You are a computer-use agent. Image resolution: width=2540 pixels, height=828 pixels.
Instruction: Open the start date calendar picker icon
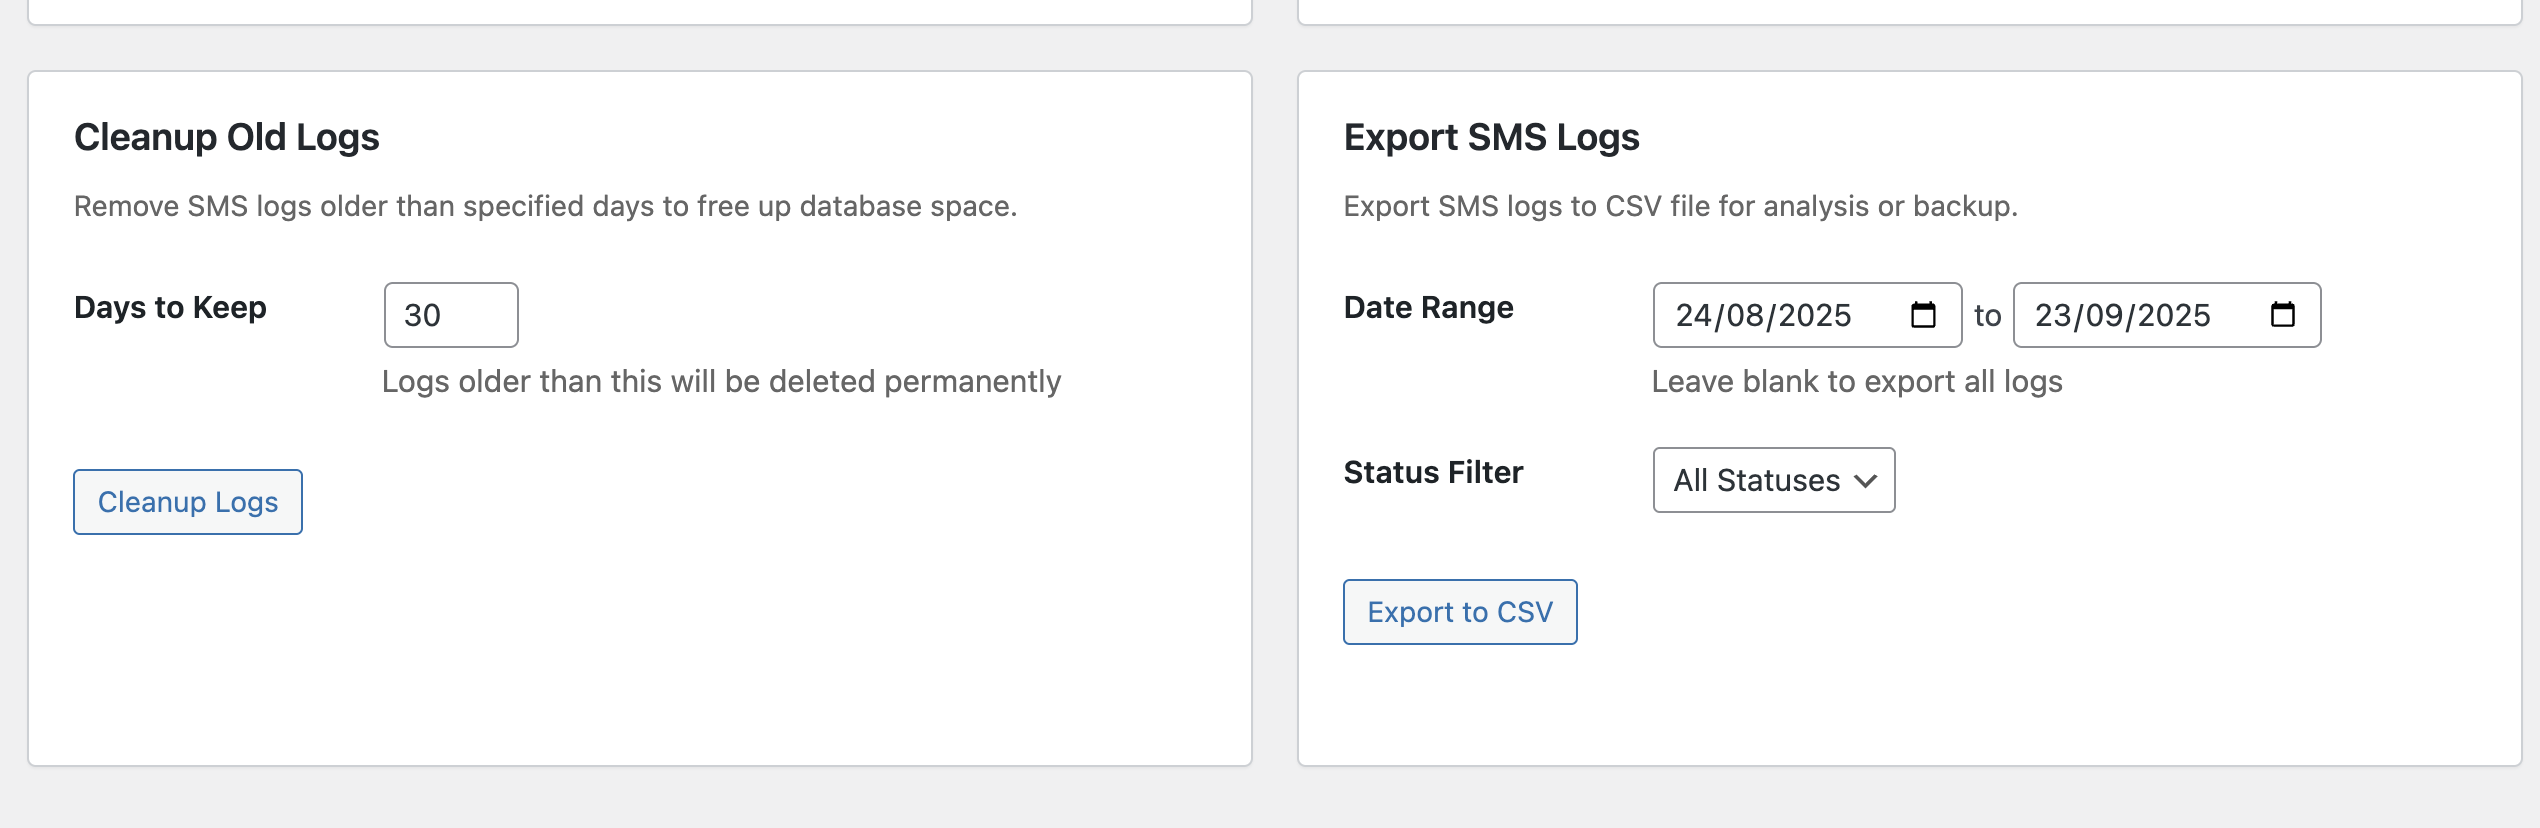click(x=1923, y=315)
